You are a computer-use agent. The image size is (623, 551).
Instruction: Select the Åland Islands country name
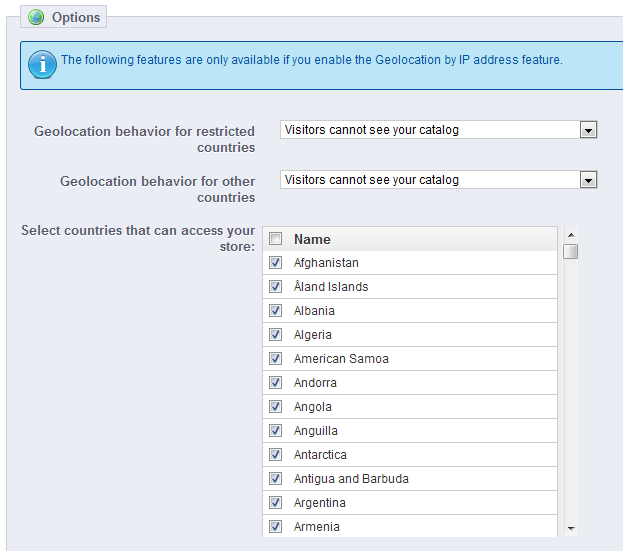(x=331, y=286)
